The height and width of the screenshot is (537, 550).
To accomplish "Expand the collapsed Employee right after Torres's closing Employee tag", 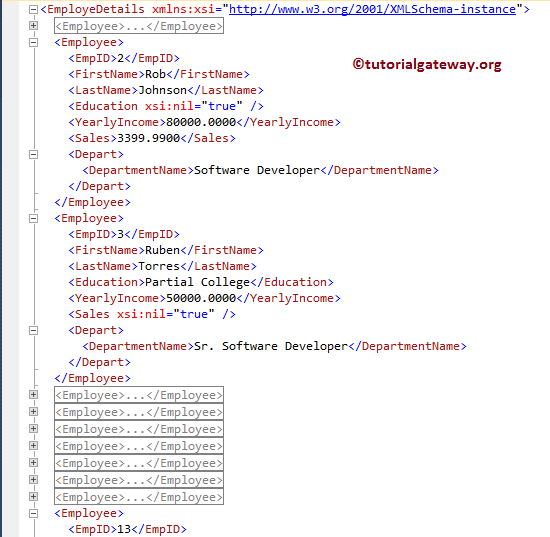I will (33, 395).
